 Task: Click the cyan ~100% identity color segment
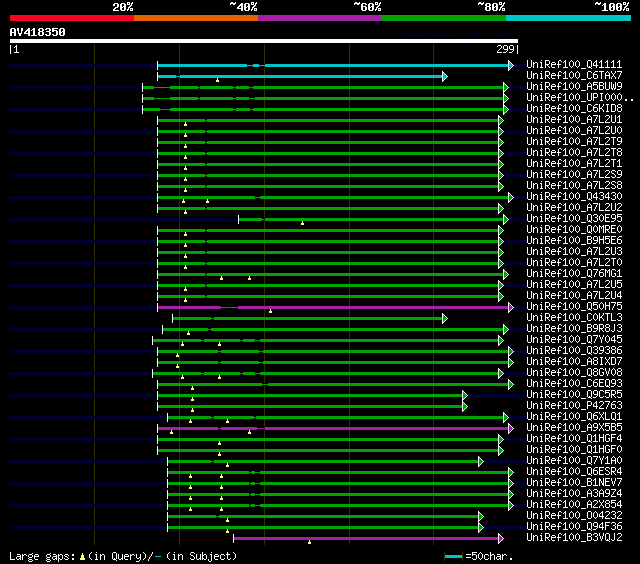point(568,18)
